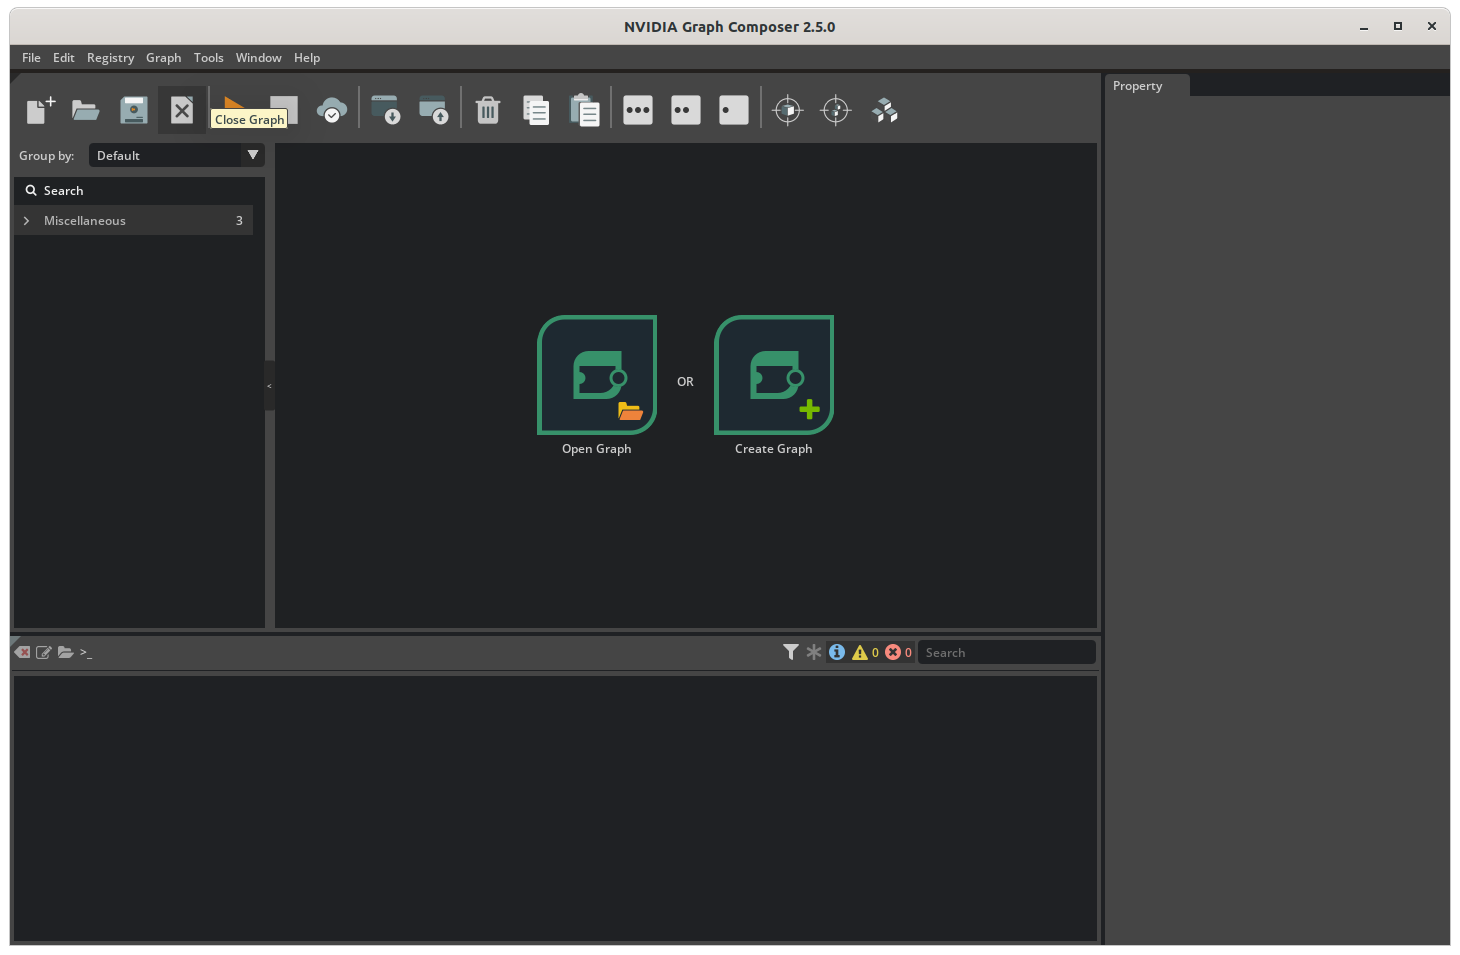Click the console asterisk icon

click(814, 652)
